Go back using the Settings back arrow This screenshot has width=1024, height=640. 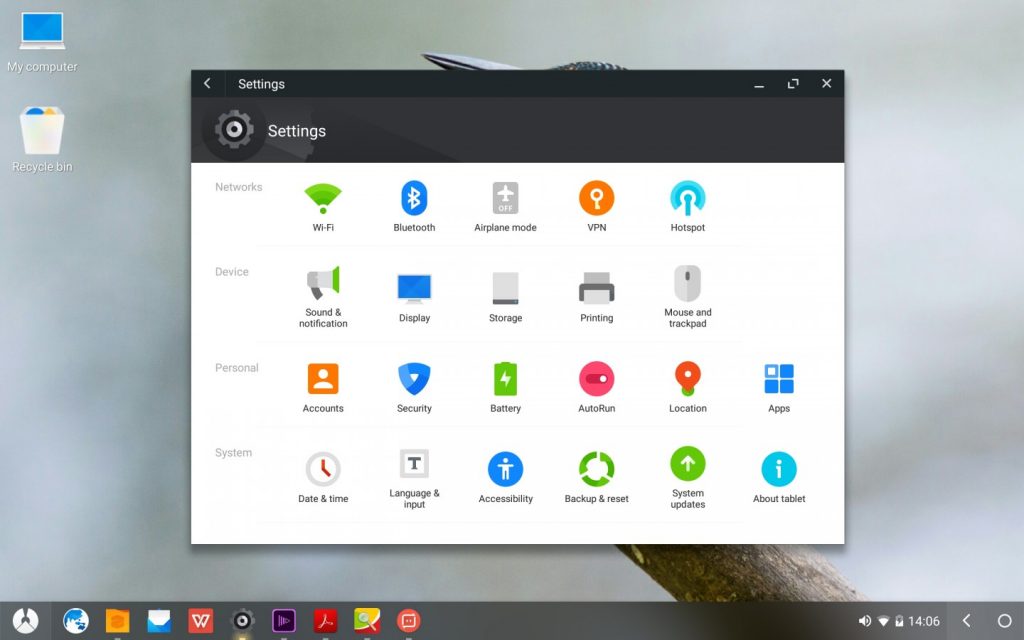coord(207,84)
